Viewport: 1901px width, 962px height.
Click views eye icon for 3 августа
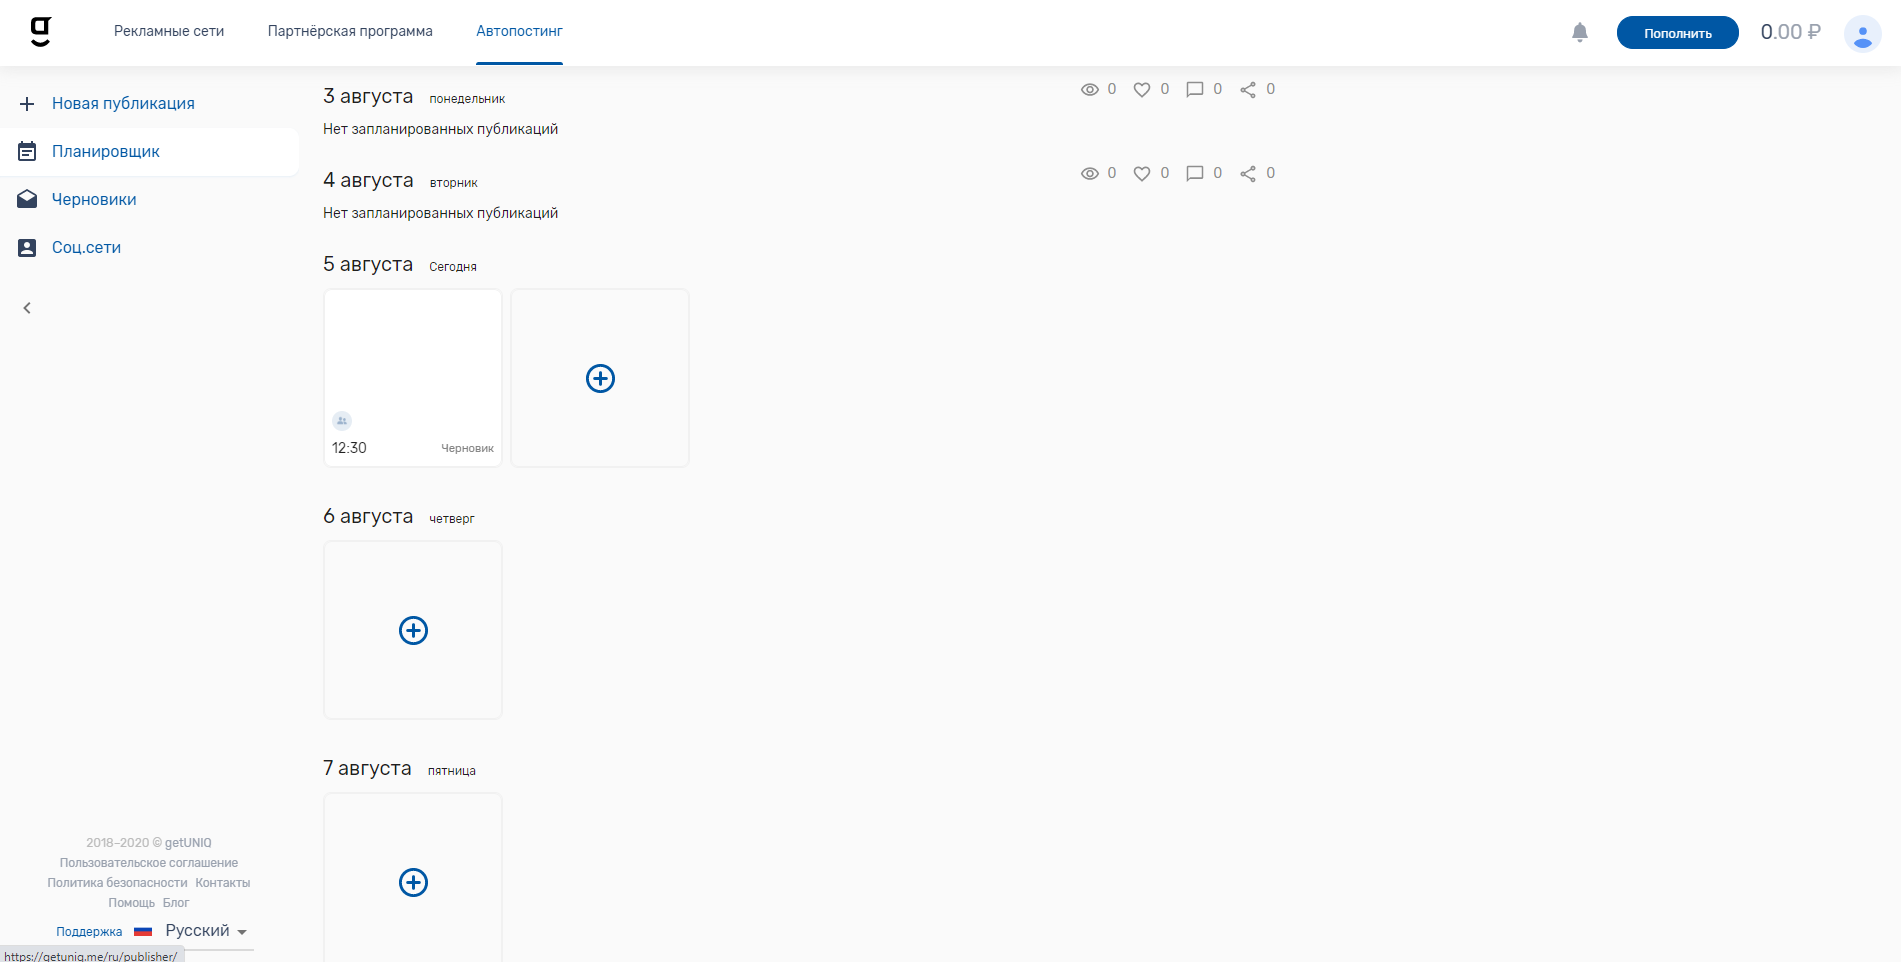click(1090, 90)
